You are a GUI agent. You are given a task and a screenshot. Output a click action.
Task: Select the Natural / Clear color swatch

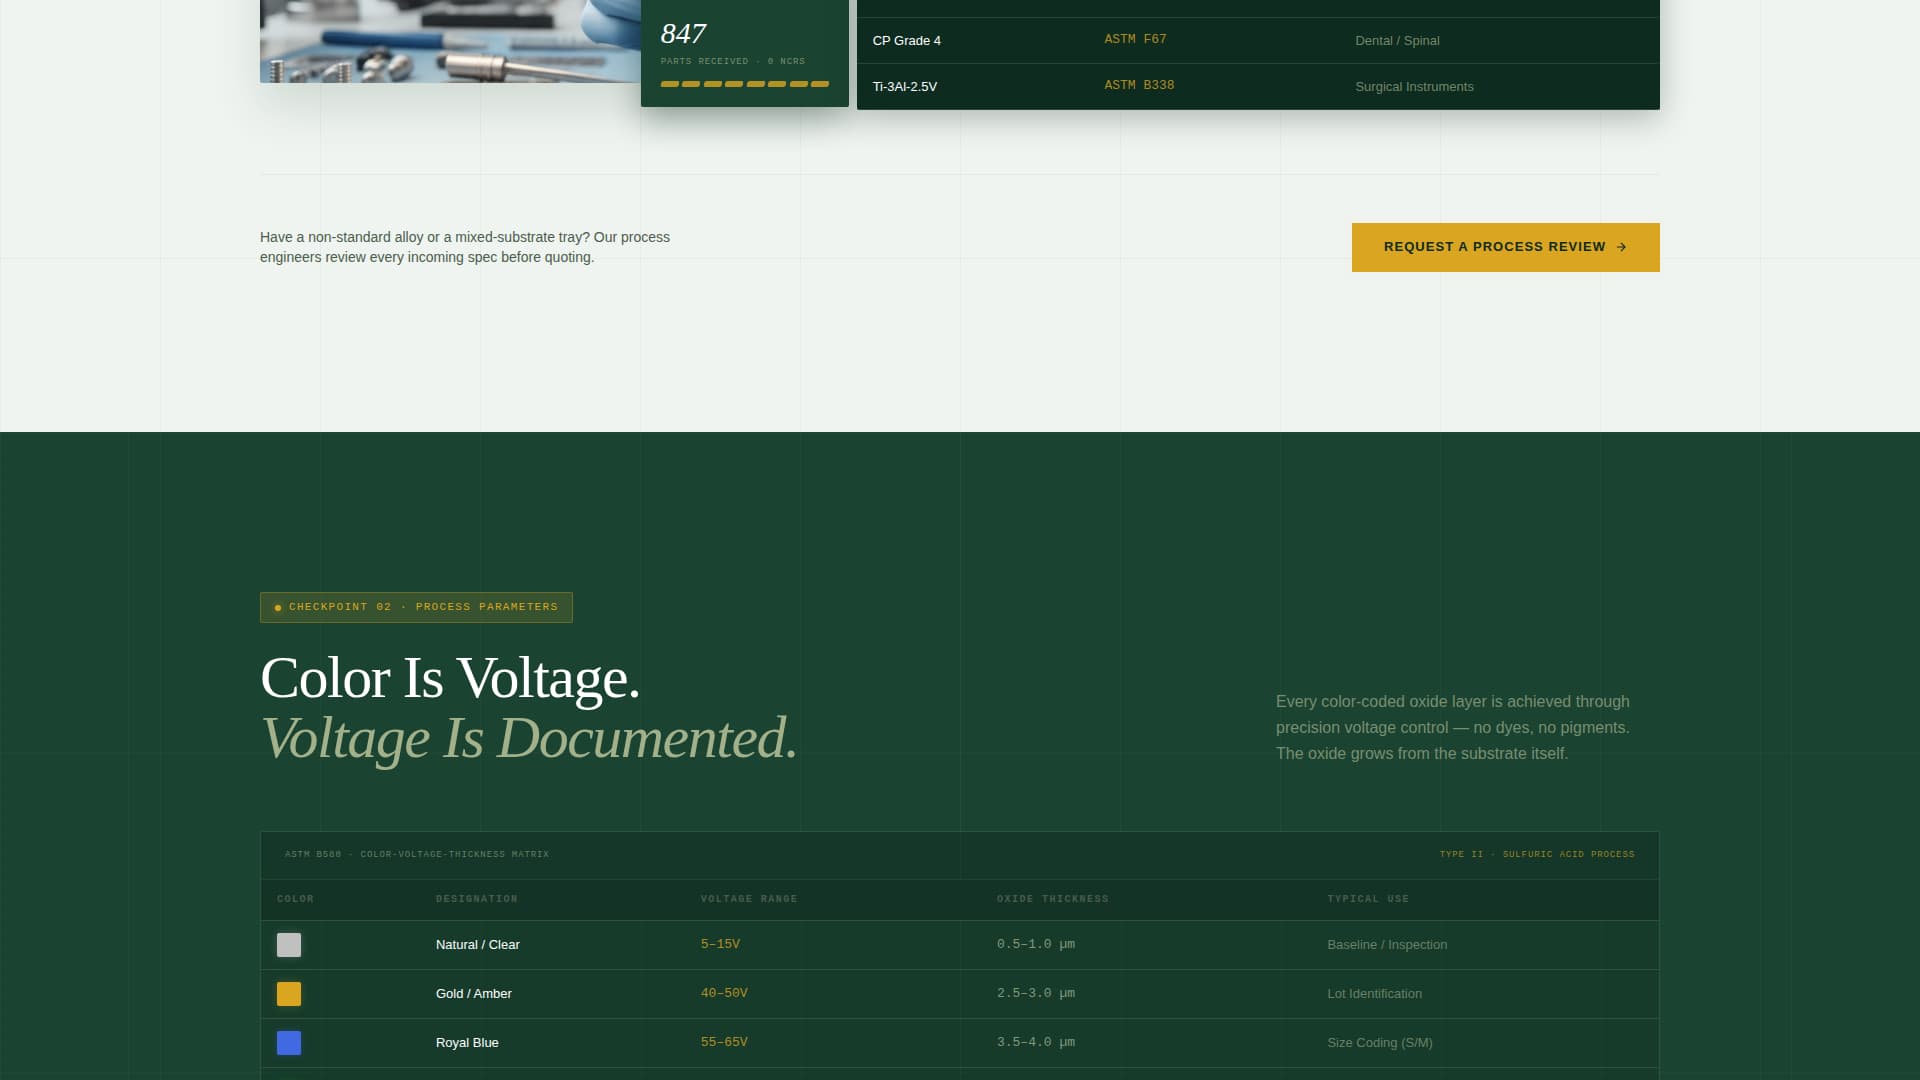click(x=289, y=944)
